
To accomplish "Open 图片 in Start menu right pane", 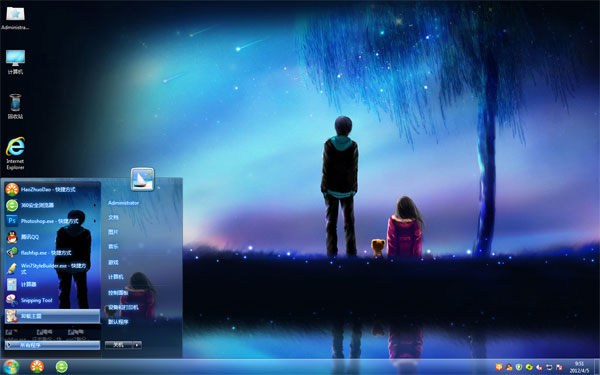I will coord(113,232).
